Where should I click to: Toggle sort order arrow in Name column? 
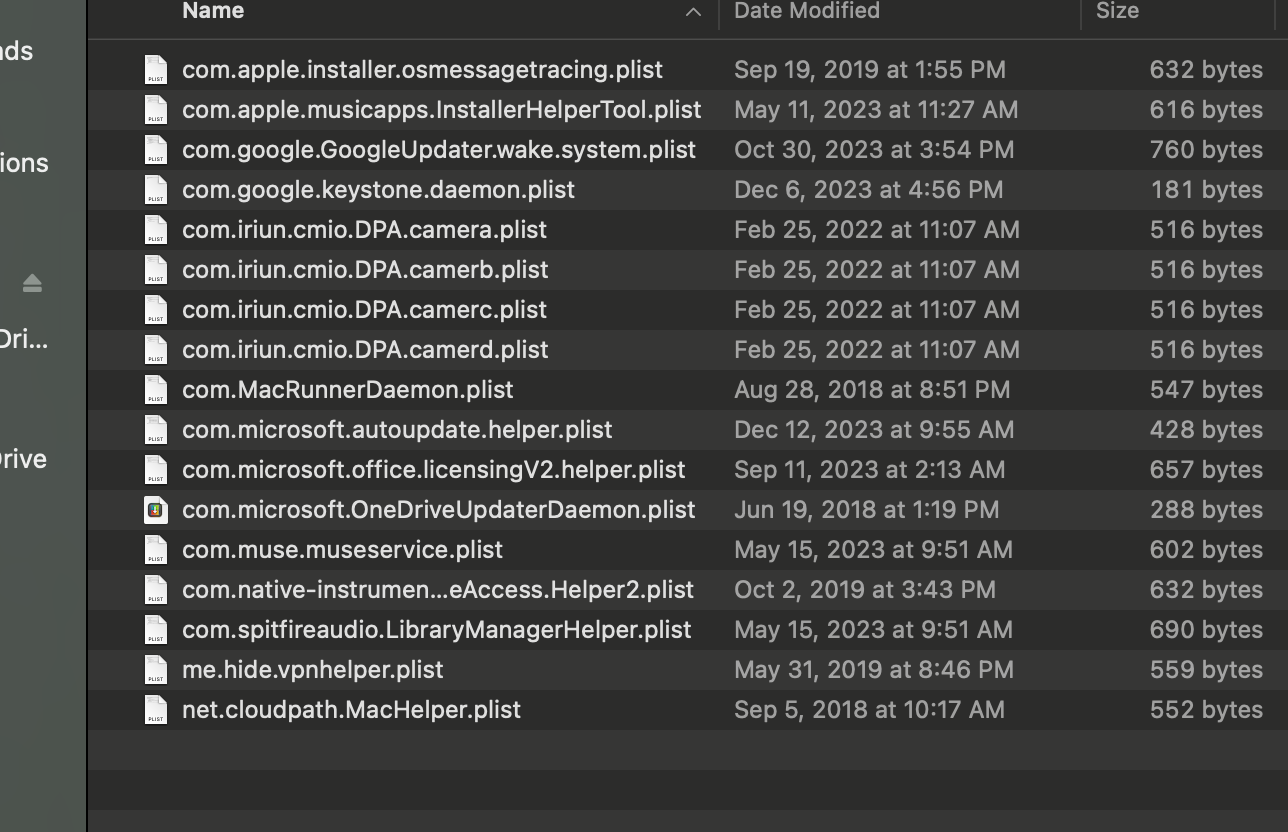click(x=693, y=12)
